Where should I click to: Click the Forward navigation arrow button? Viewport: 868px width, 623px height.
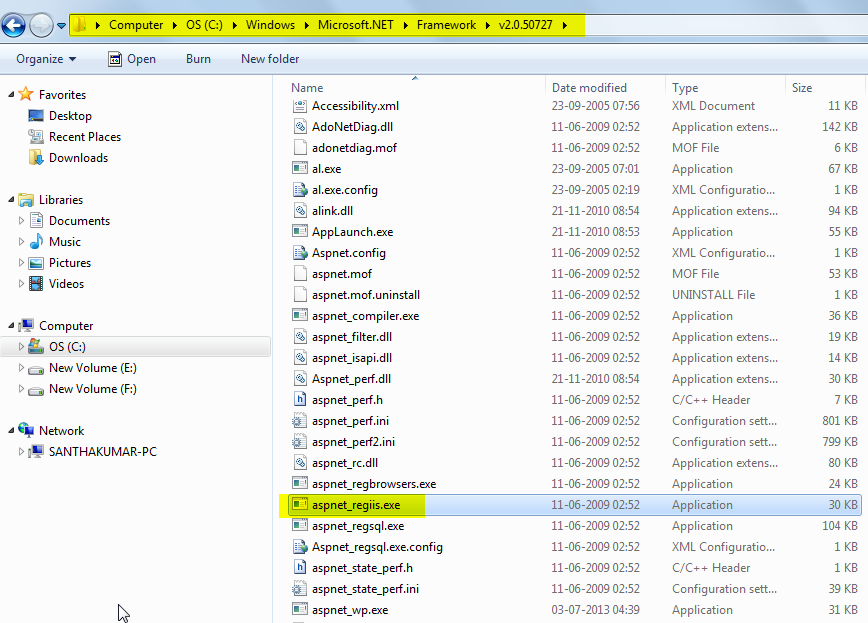tap(40, 25)
